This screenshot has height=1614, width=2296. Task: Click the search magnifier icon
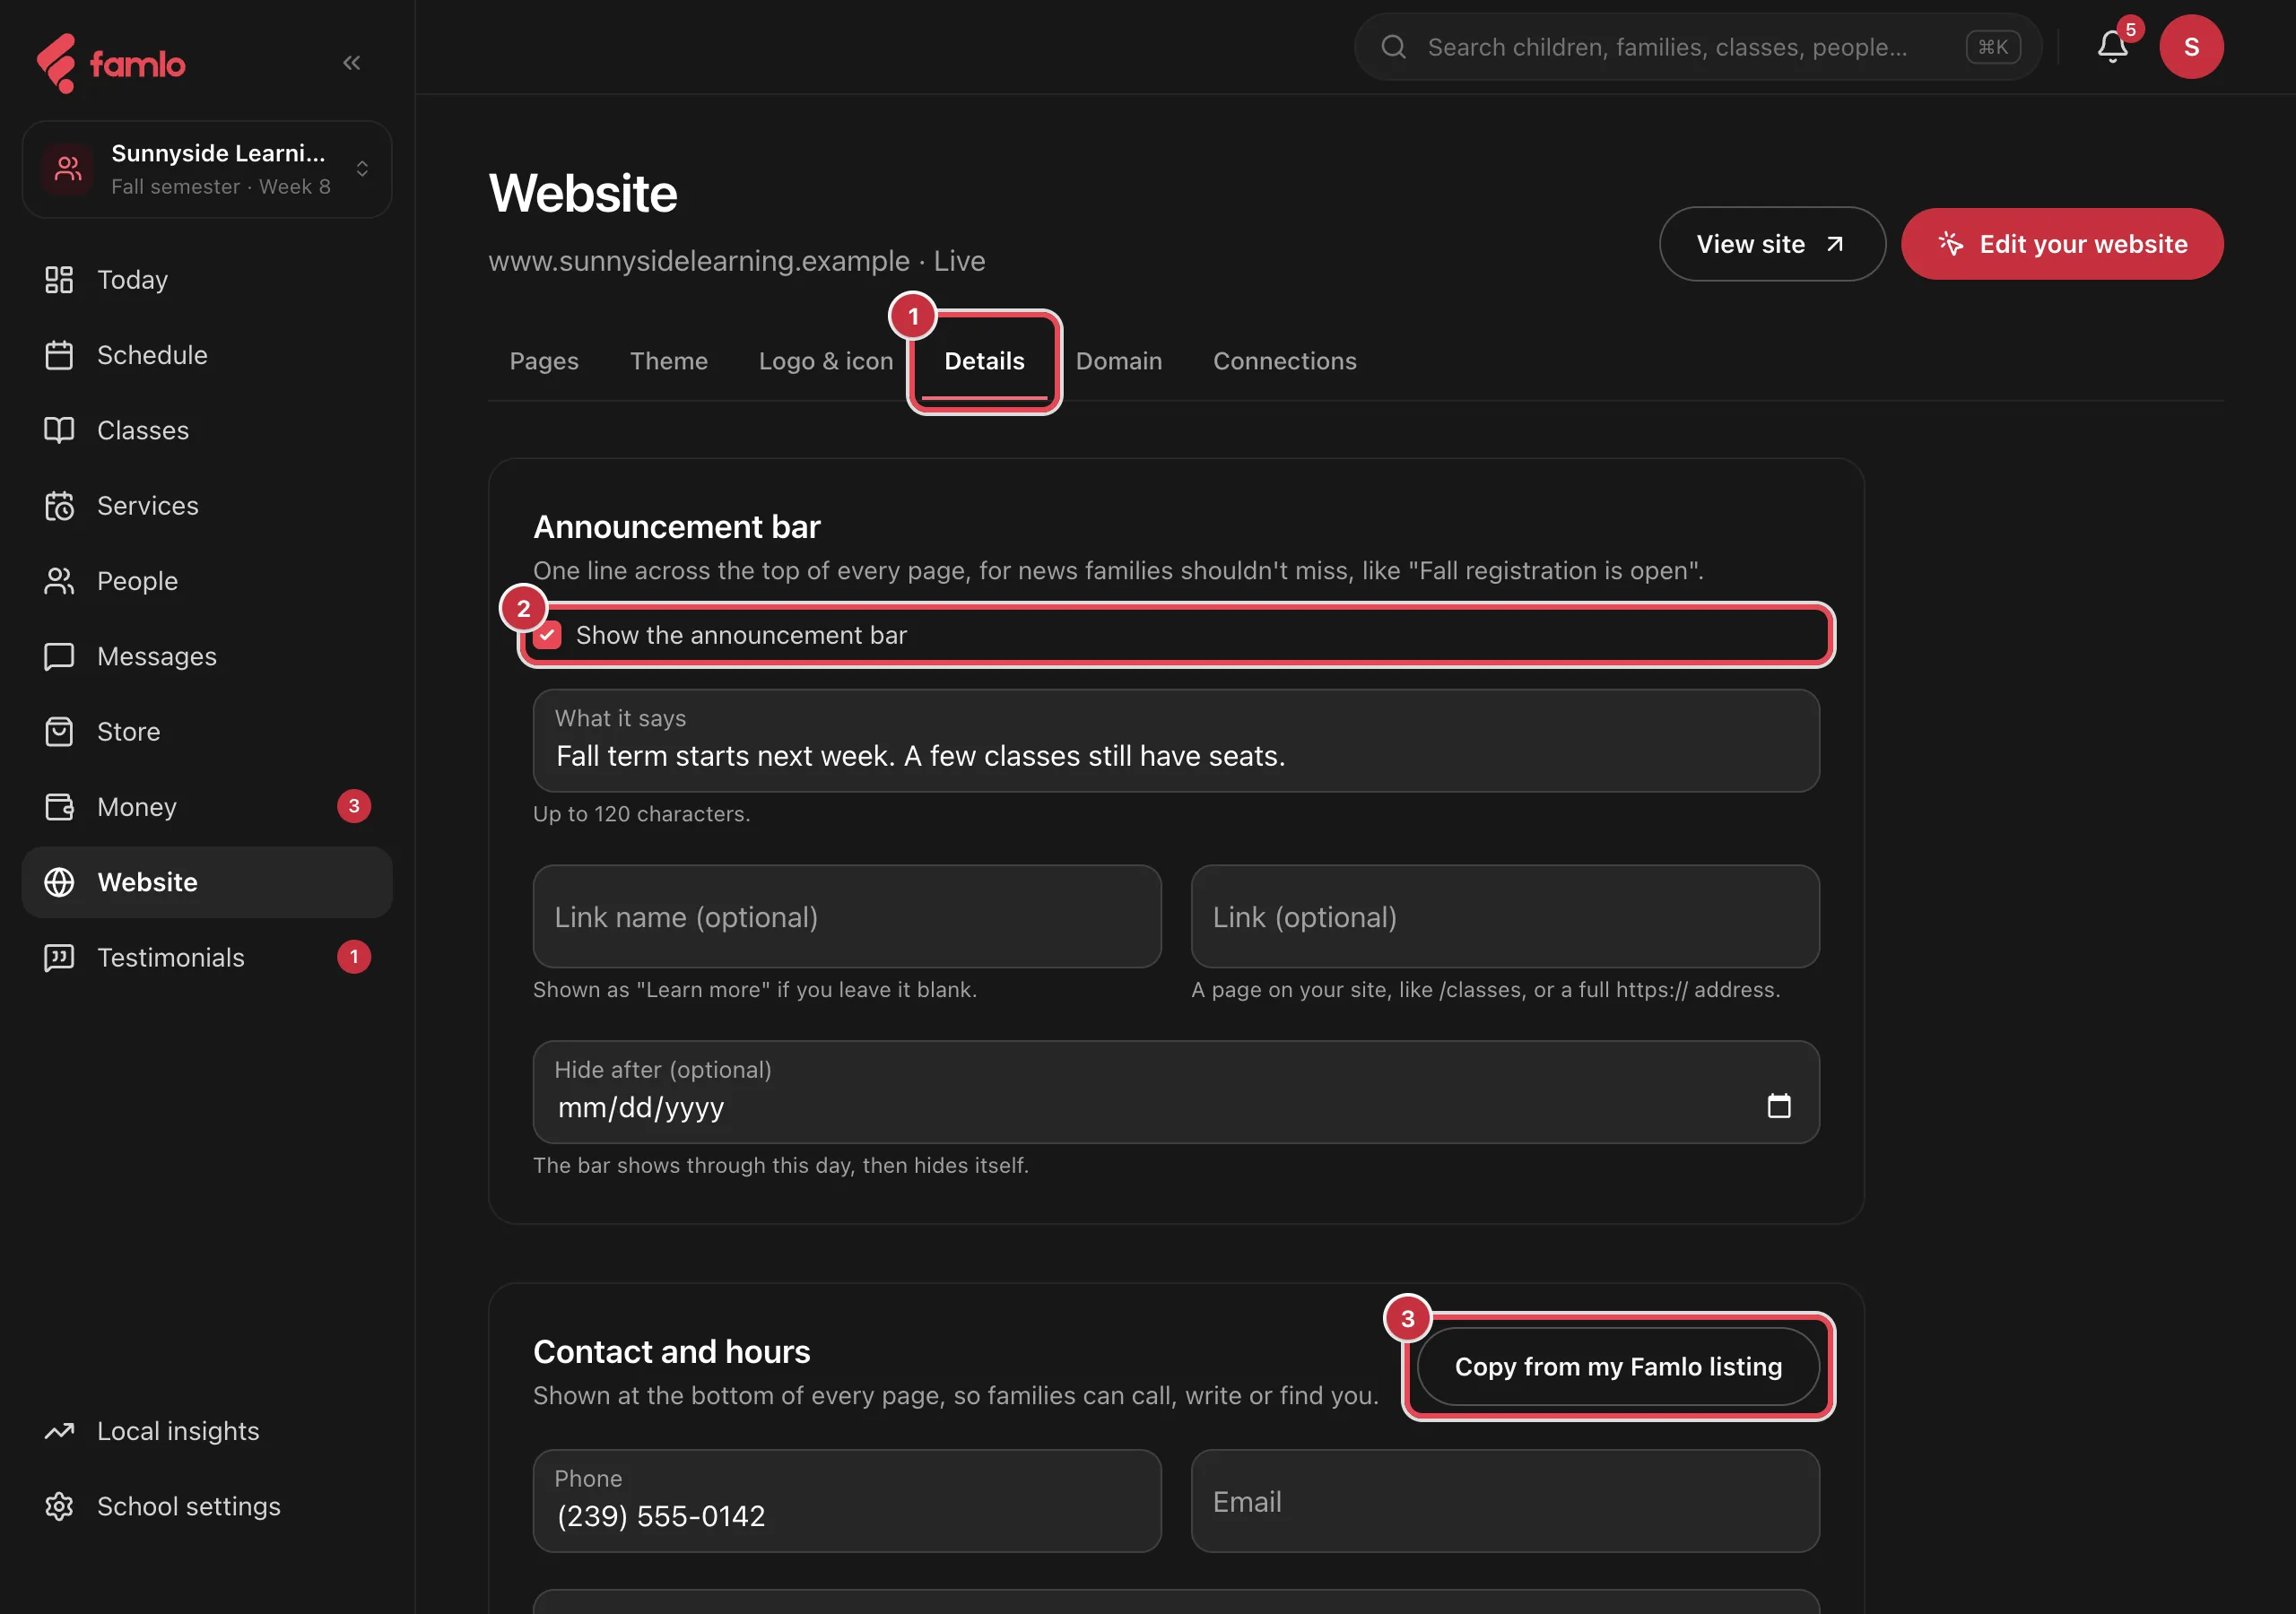tap(1393, 47)
